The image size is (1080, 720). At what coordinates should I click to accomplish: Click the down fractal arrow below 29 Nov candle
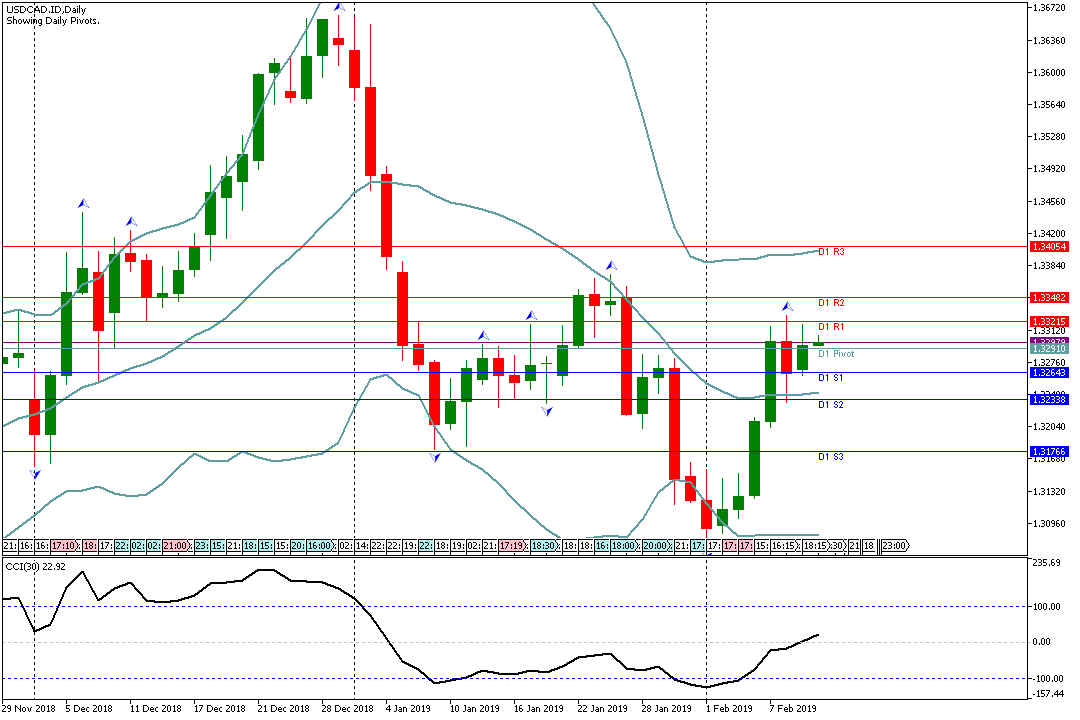coord(35,474)
